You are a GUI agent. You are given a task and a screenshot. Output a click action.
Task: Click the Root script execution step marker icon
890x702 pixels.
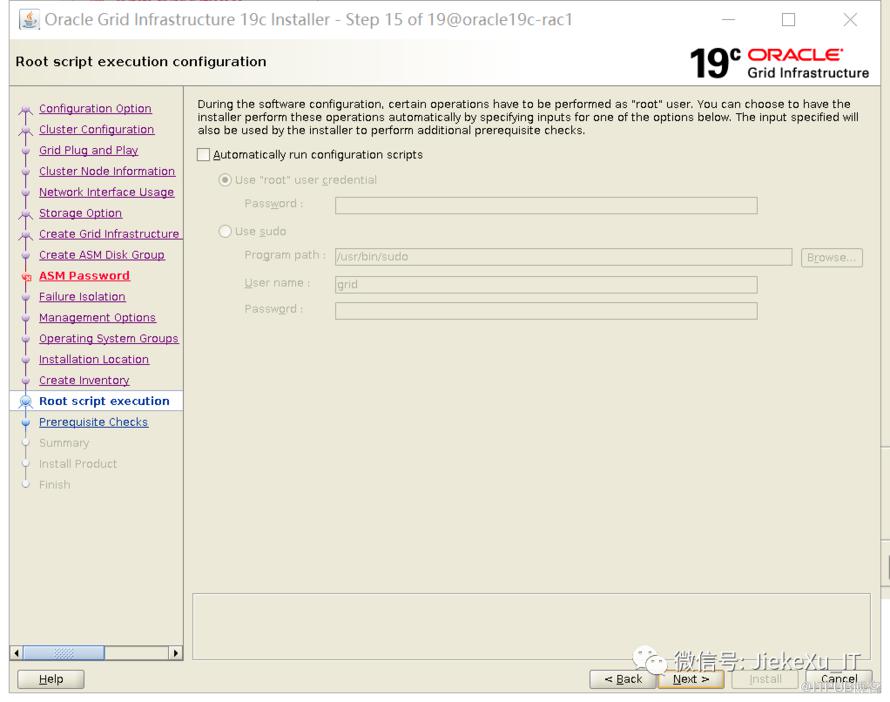[x=26, y=402]
